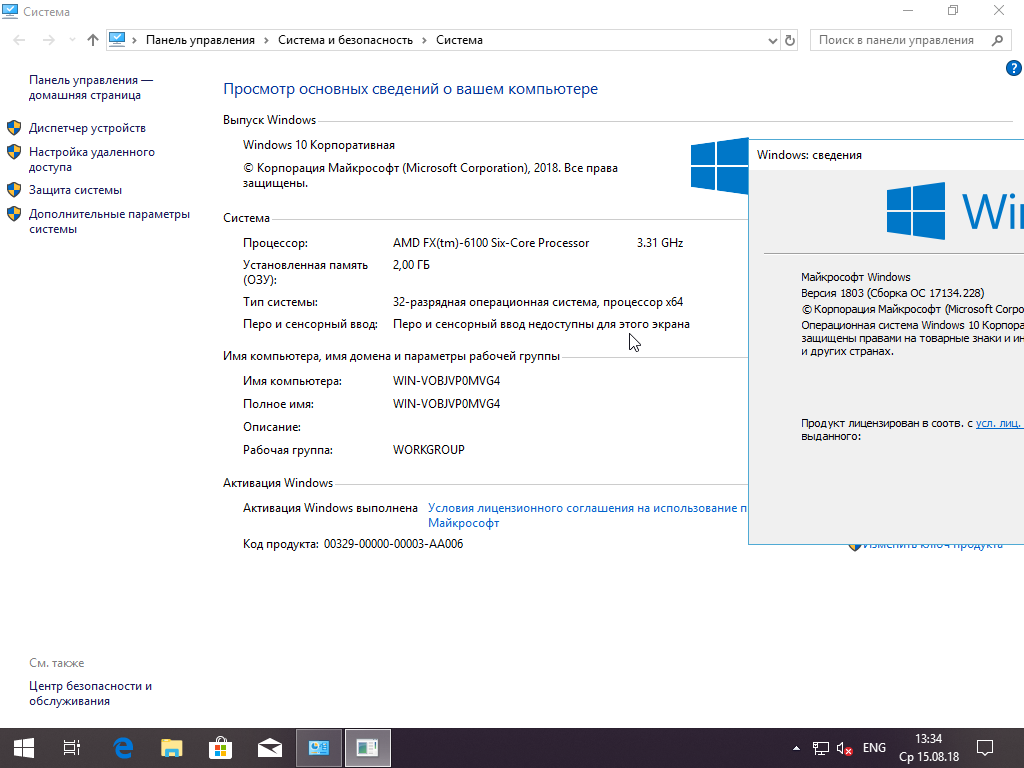The image size is (1024, 768).
Task: Click the "WORKGROUP" workgroup value
Action: pos(428,450)
